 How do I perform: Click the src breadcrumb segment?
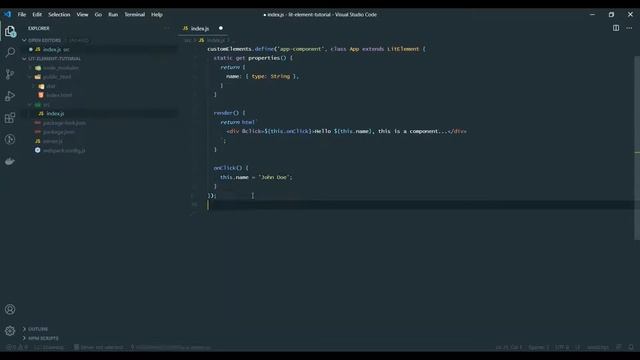click(187, 40)
